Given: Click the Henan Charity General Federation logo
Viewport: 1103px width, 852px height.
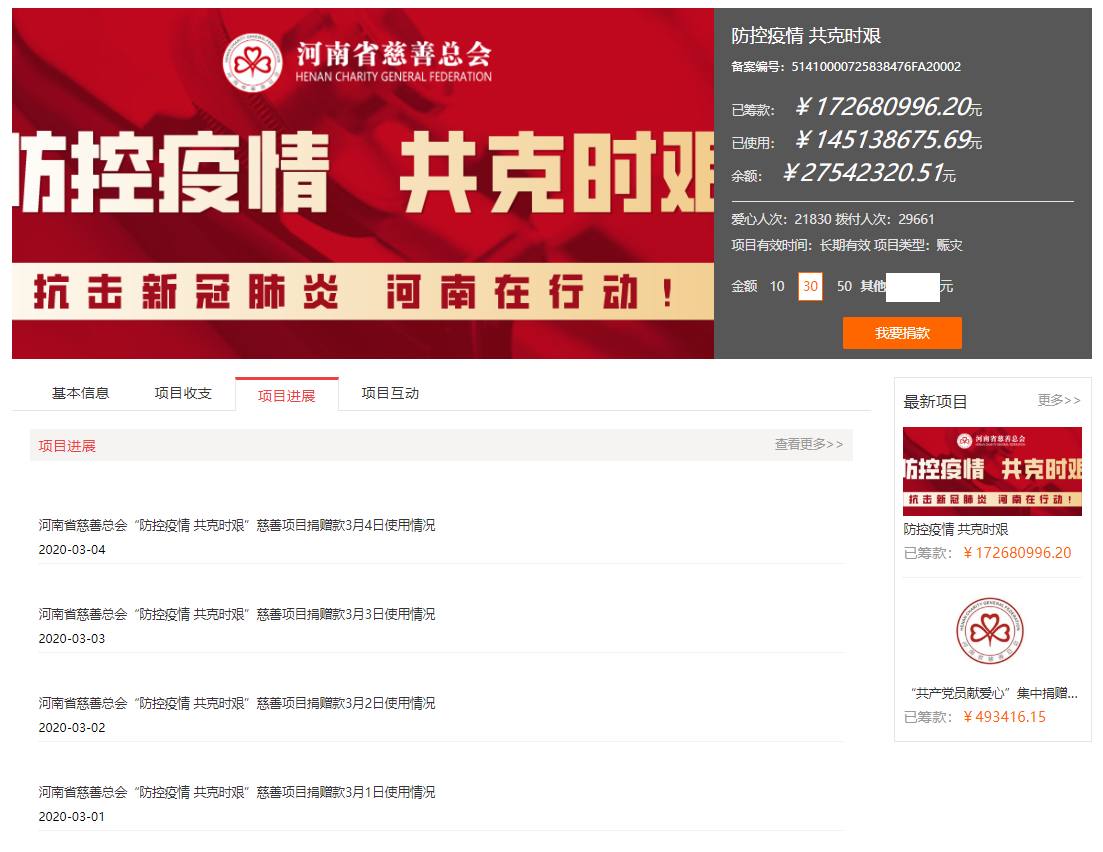Looking at the screenshot, I should pos(356,61).
